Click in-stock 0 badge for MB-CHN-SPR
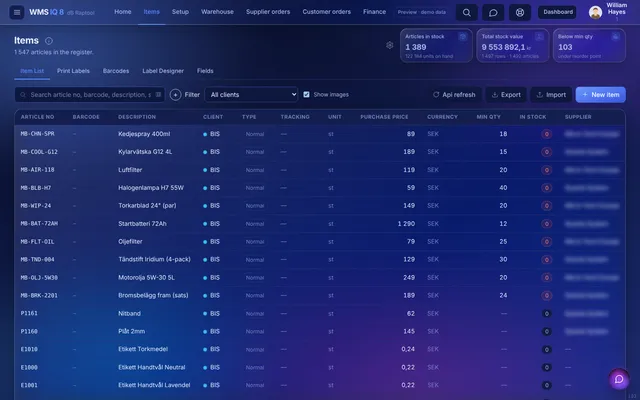Image resolution: width=640 pixels, height=400 pixels. 547,134
